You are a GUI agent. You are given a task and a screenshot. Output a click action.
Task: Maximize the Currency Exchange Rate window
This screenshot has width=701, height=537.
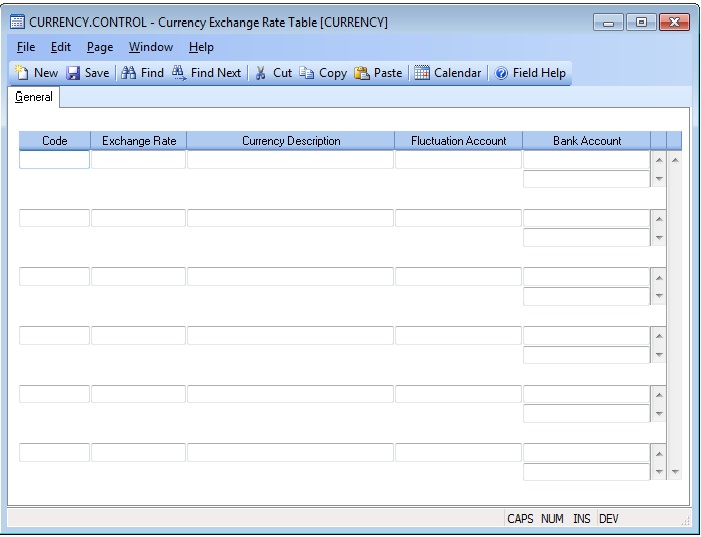(641, 22)
